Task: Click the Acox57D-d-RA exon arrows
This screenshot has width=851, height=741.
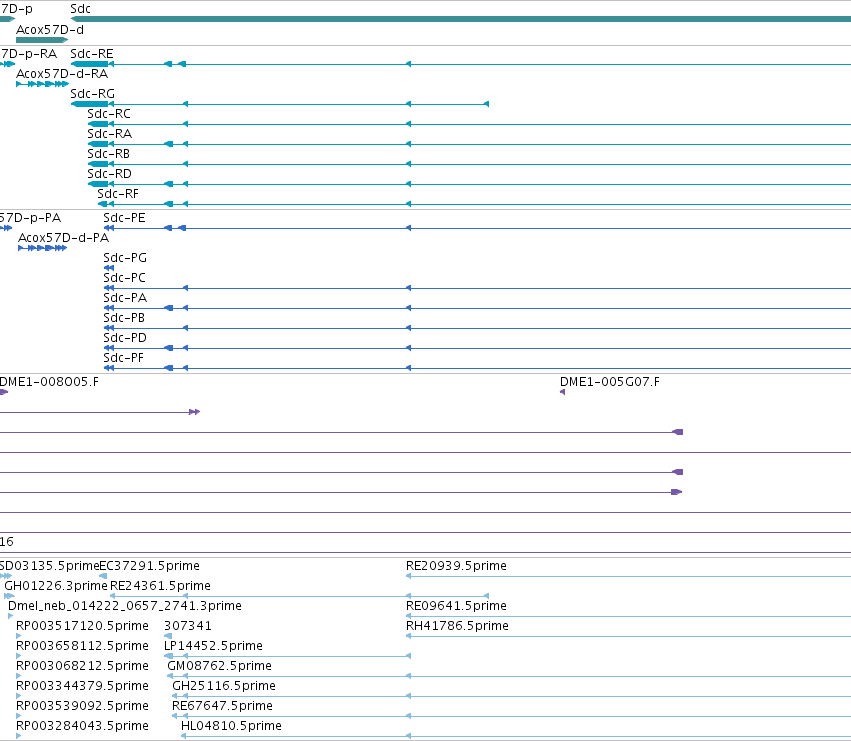Action: pos(42,84)
